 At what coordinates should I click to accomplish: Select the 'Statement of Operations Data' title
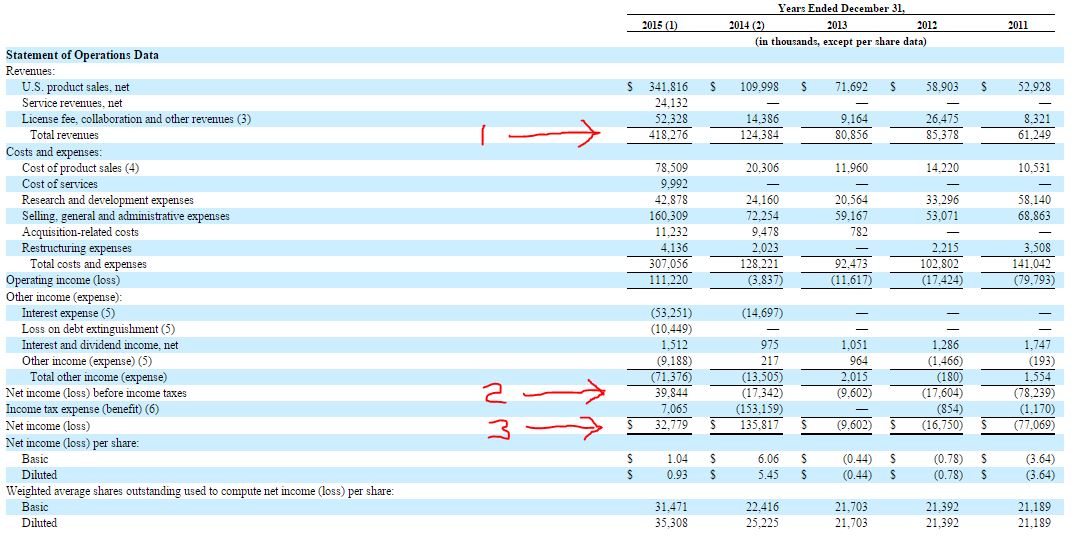82,55
